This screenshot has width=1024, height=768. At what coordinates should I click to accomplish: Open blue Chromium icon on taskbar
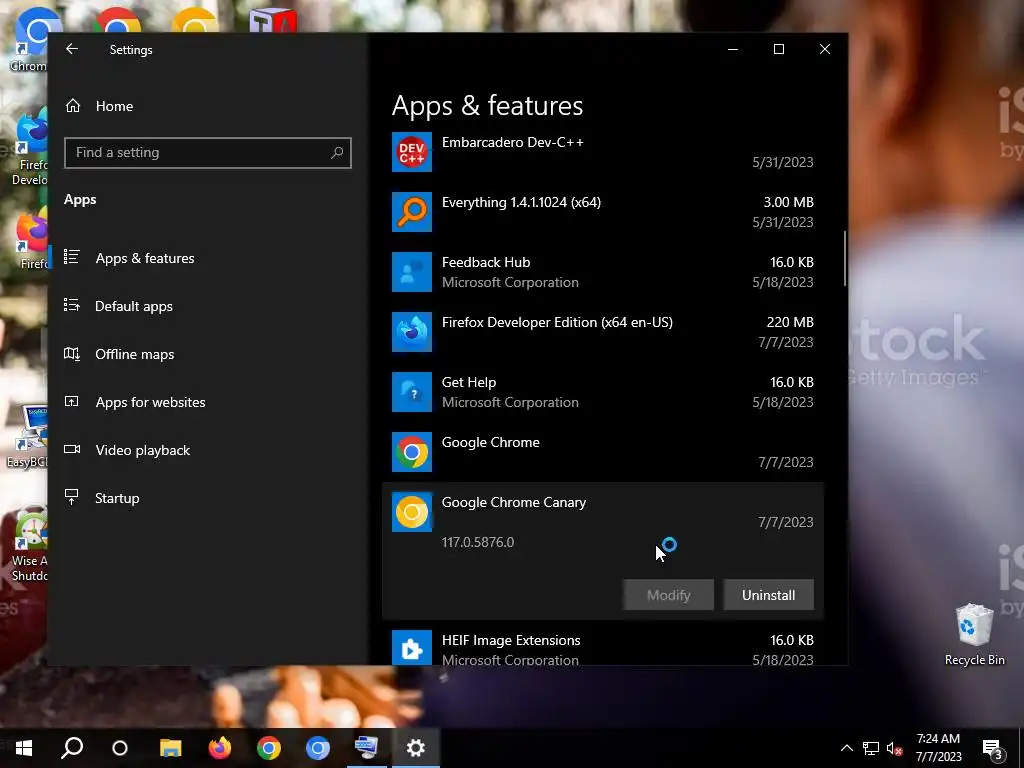coord(317,748)
